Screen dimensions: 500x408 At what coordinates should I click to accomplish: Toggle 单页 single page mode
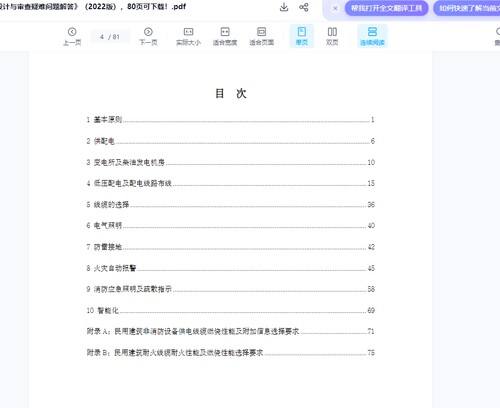coord(302,36)
